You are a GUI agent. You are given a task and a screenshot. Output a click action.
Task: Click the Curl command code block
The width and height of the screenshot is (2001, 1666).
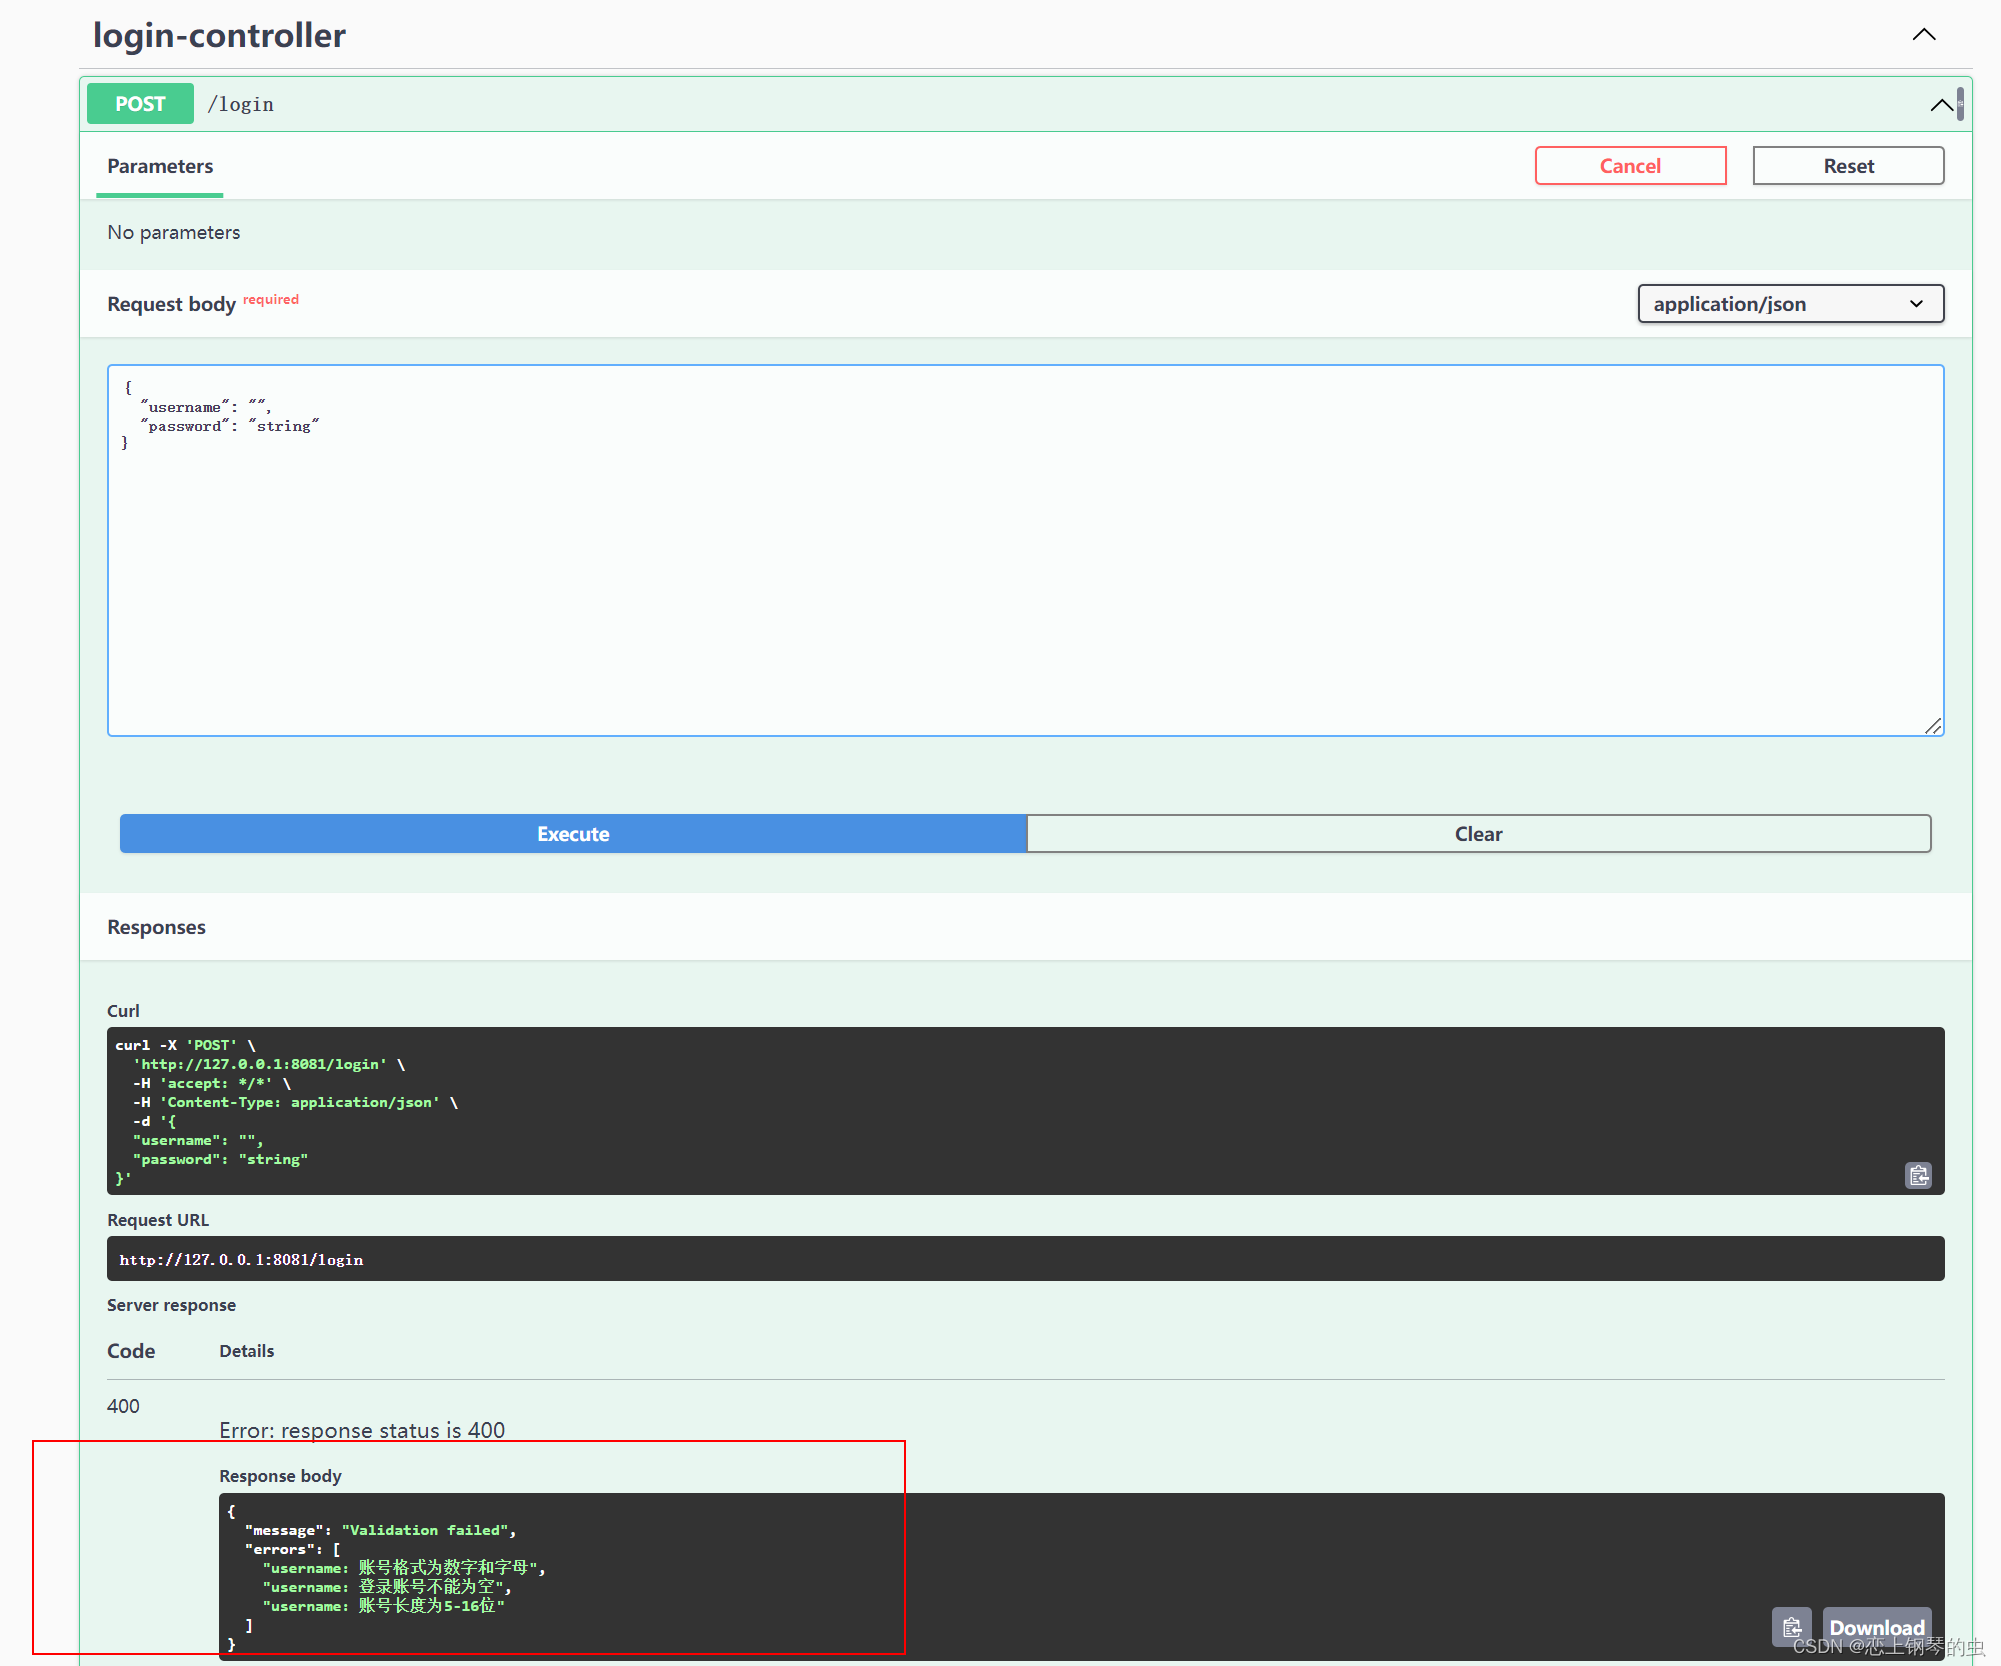(1000, 1110)
